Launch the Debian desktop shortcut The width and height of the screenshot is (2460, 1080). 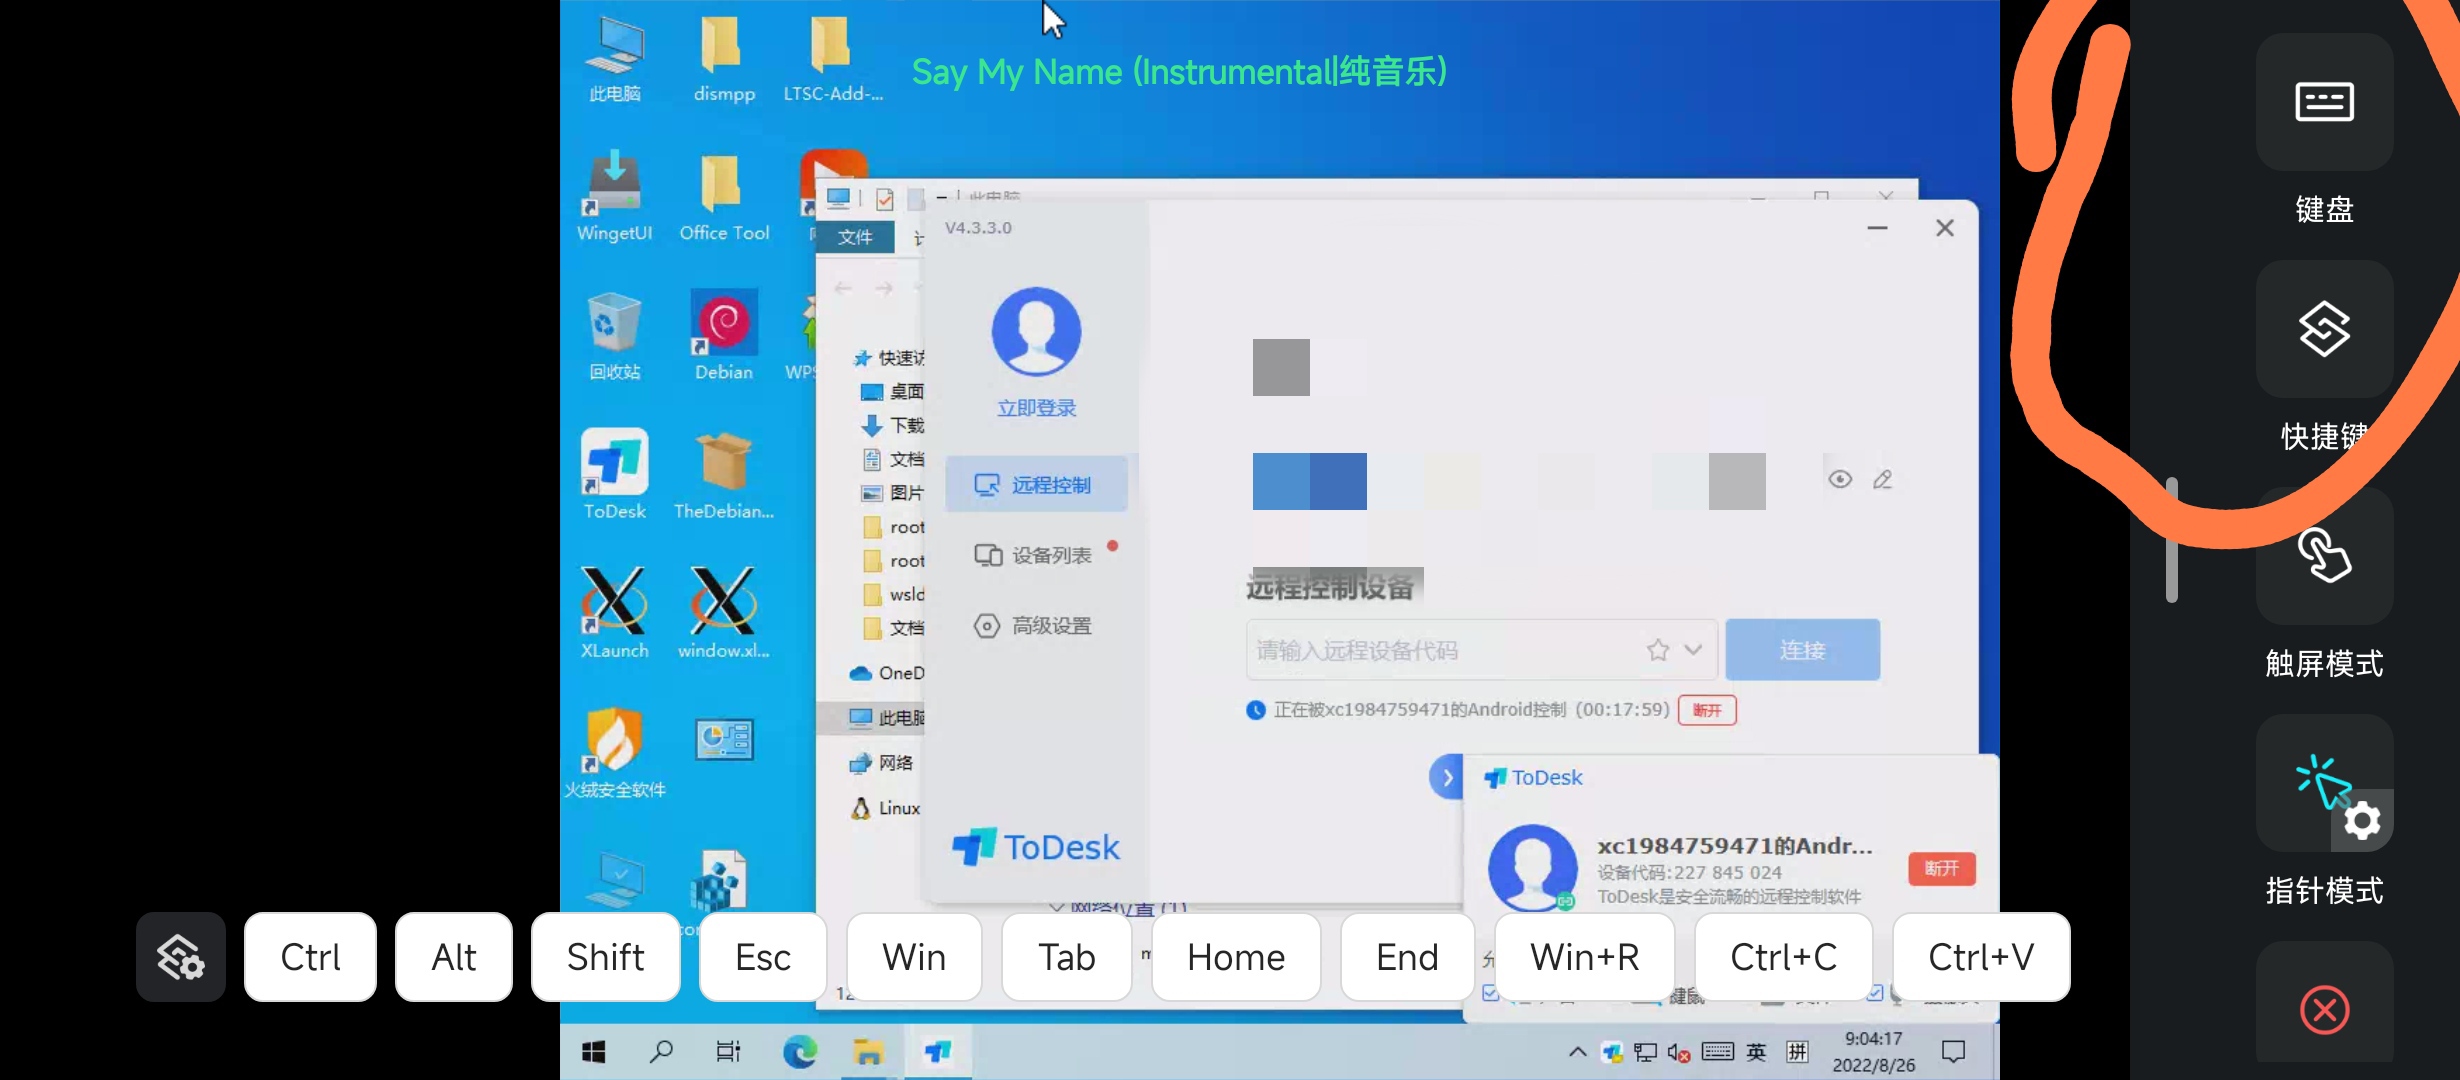tap(724, 336)
